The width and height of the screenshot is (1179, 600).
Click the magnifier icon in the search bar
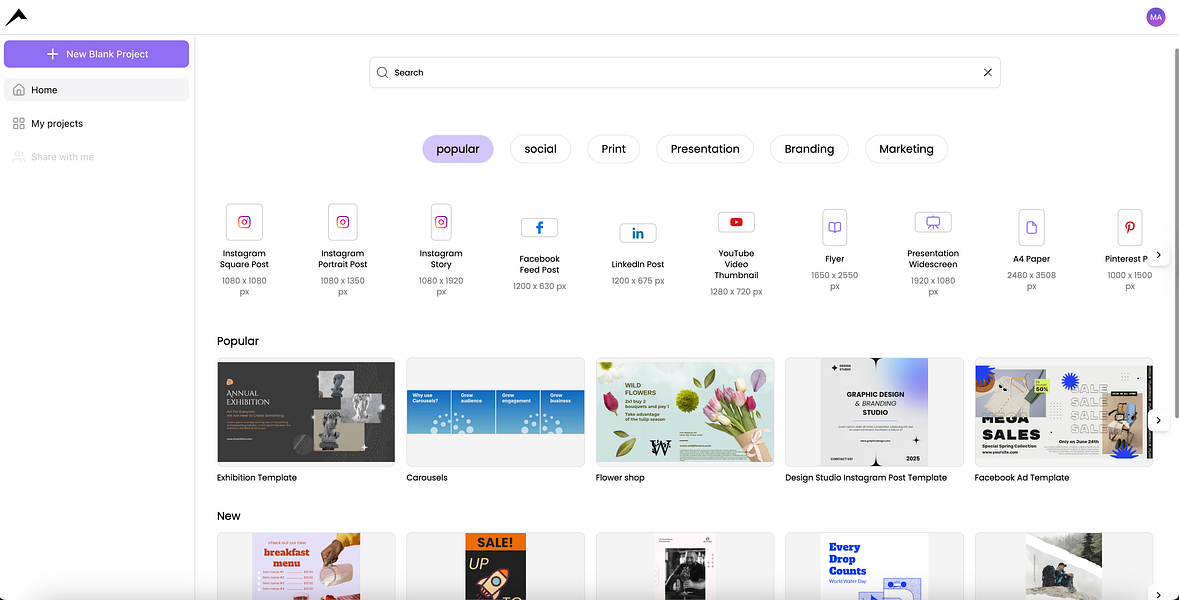click(382, 72)
